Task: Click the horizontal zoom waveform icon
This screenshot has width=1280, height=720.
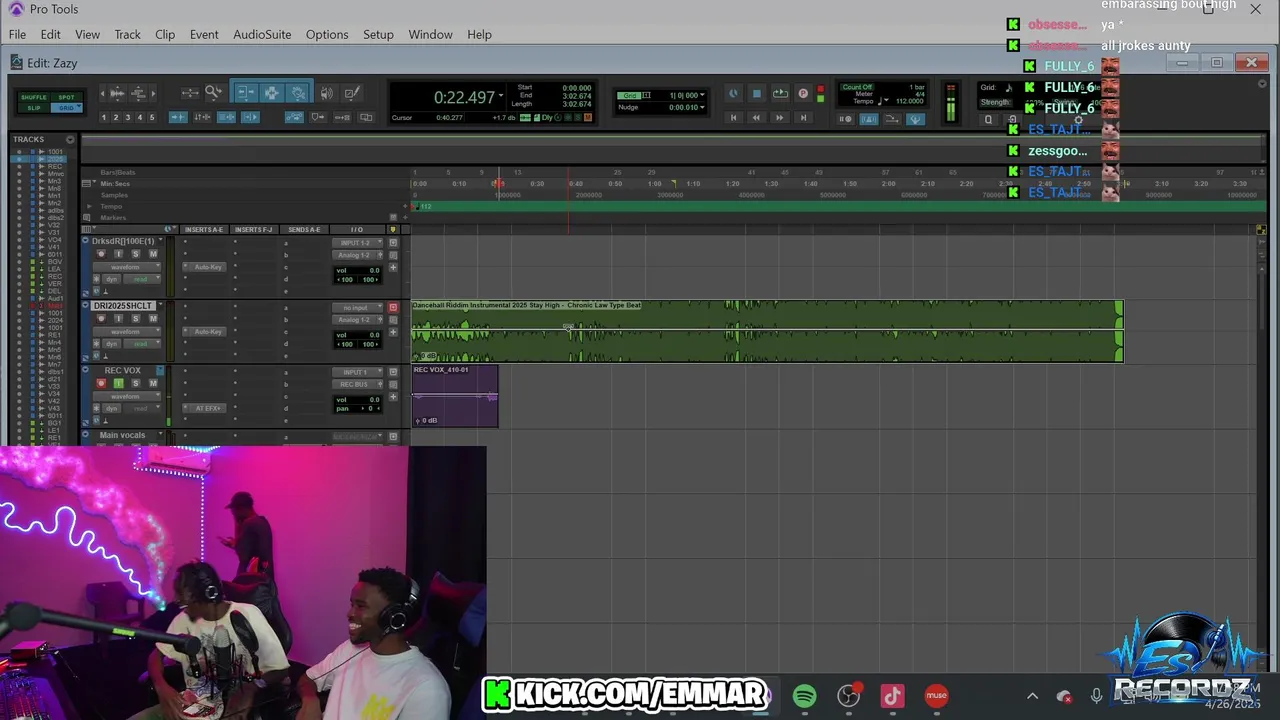Action: 117,93
